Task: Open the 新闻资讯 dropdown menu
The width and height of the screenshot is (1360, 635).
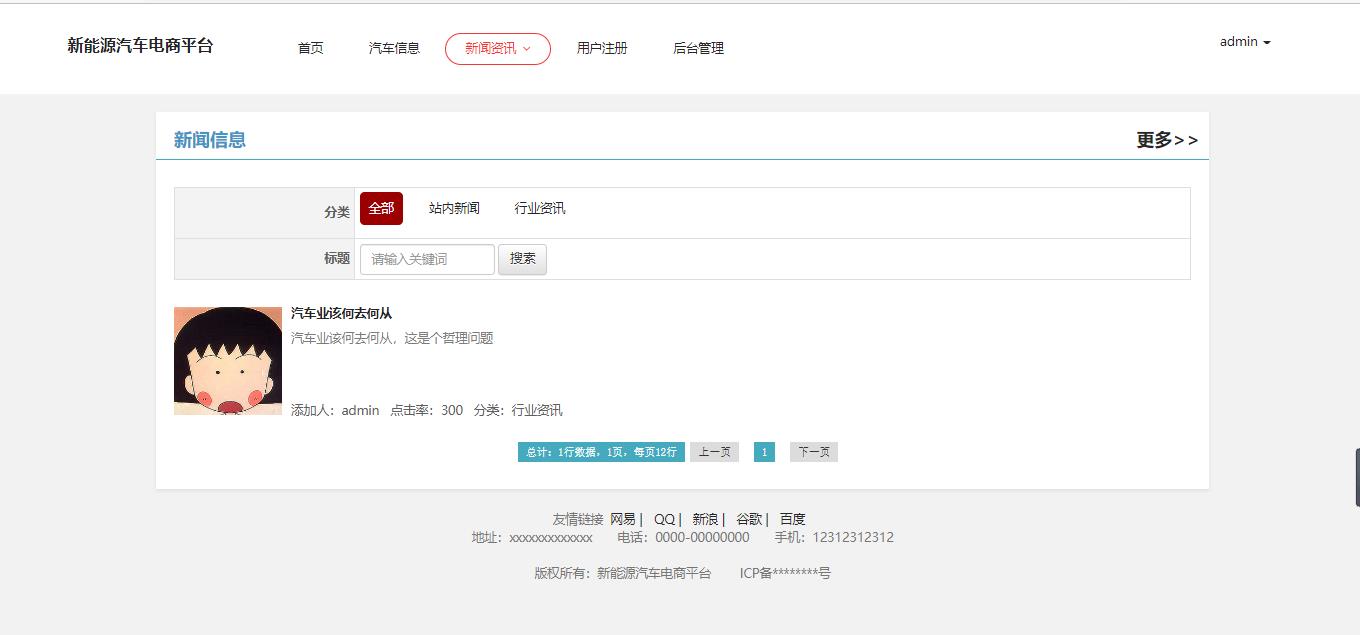Action: [x=497, y=48]
